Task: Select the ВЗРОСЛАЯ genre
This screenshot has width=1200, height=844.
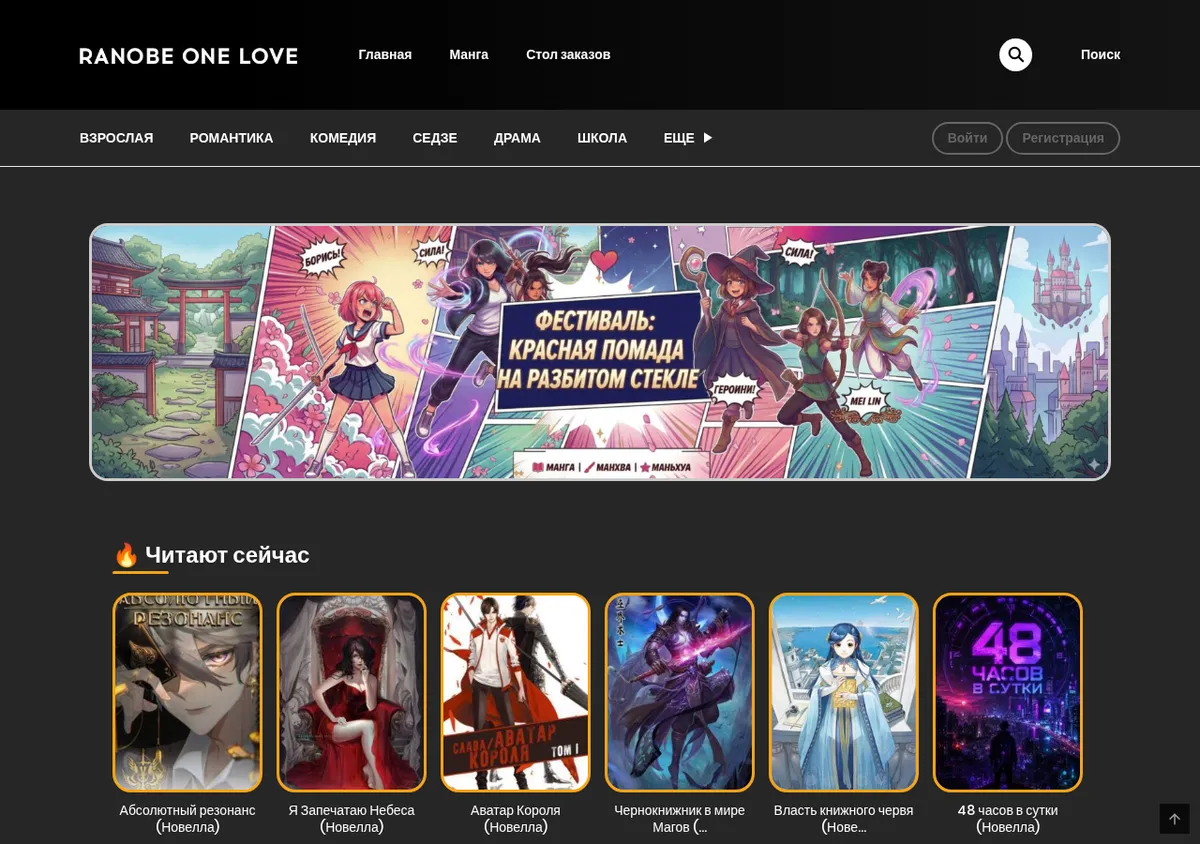Action: (x=116, y=138)
